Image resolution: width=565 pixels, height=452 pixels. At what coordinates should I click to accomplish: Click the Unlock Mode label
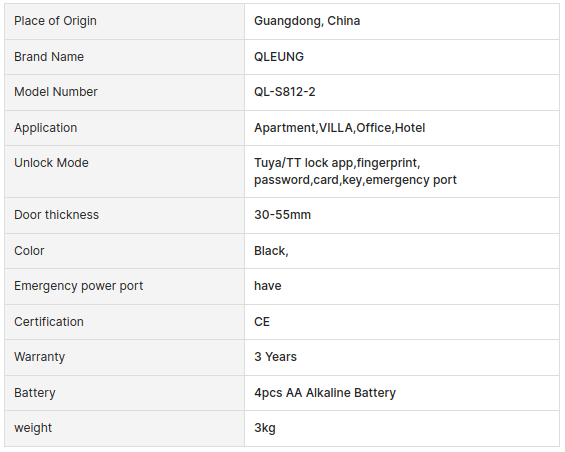pyautogui.click(x=51, y=163)
